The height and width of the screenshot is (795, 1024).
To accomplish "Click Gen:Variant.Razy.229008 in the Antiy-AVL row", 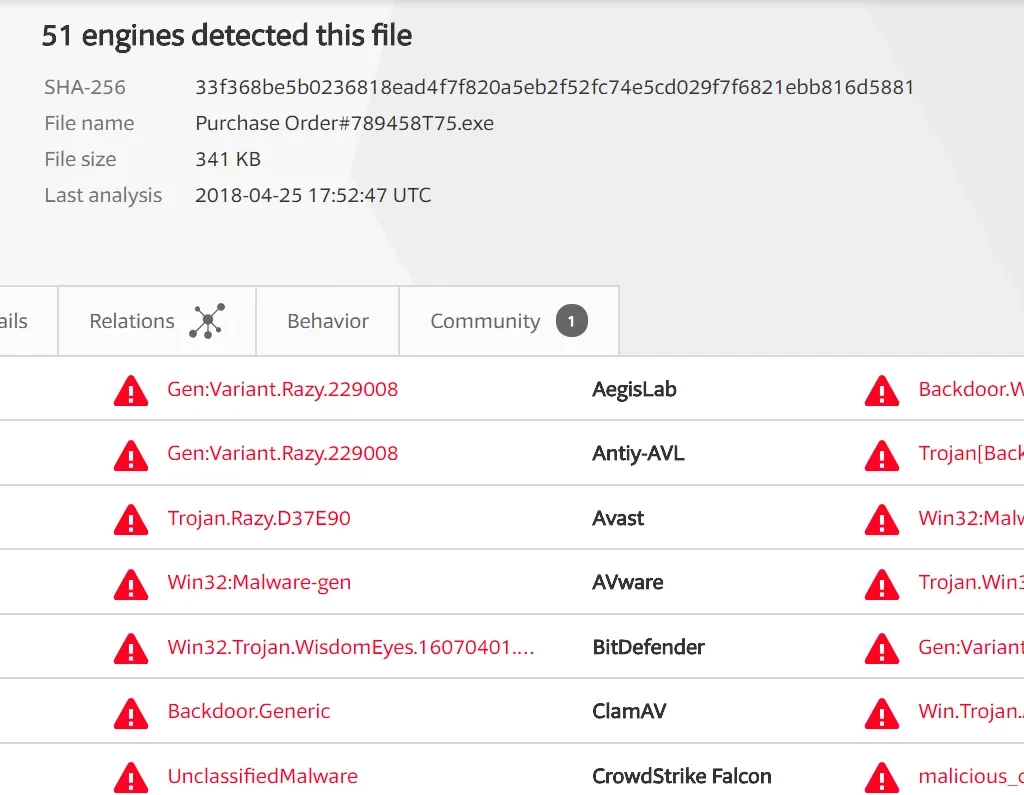I will pos(283,453).
